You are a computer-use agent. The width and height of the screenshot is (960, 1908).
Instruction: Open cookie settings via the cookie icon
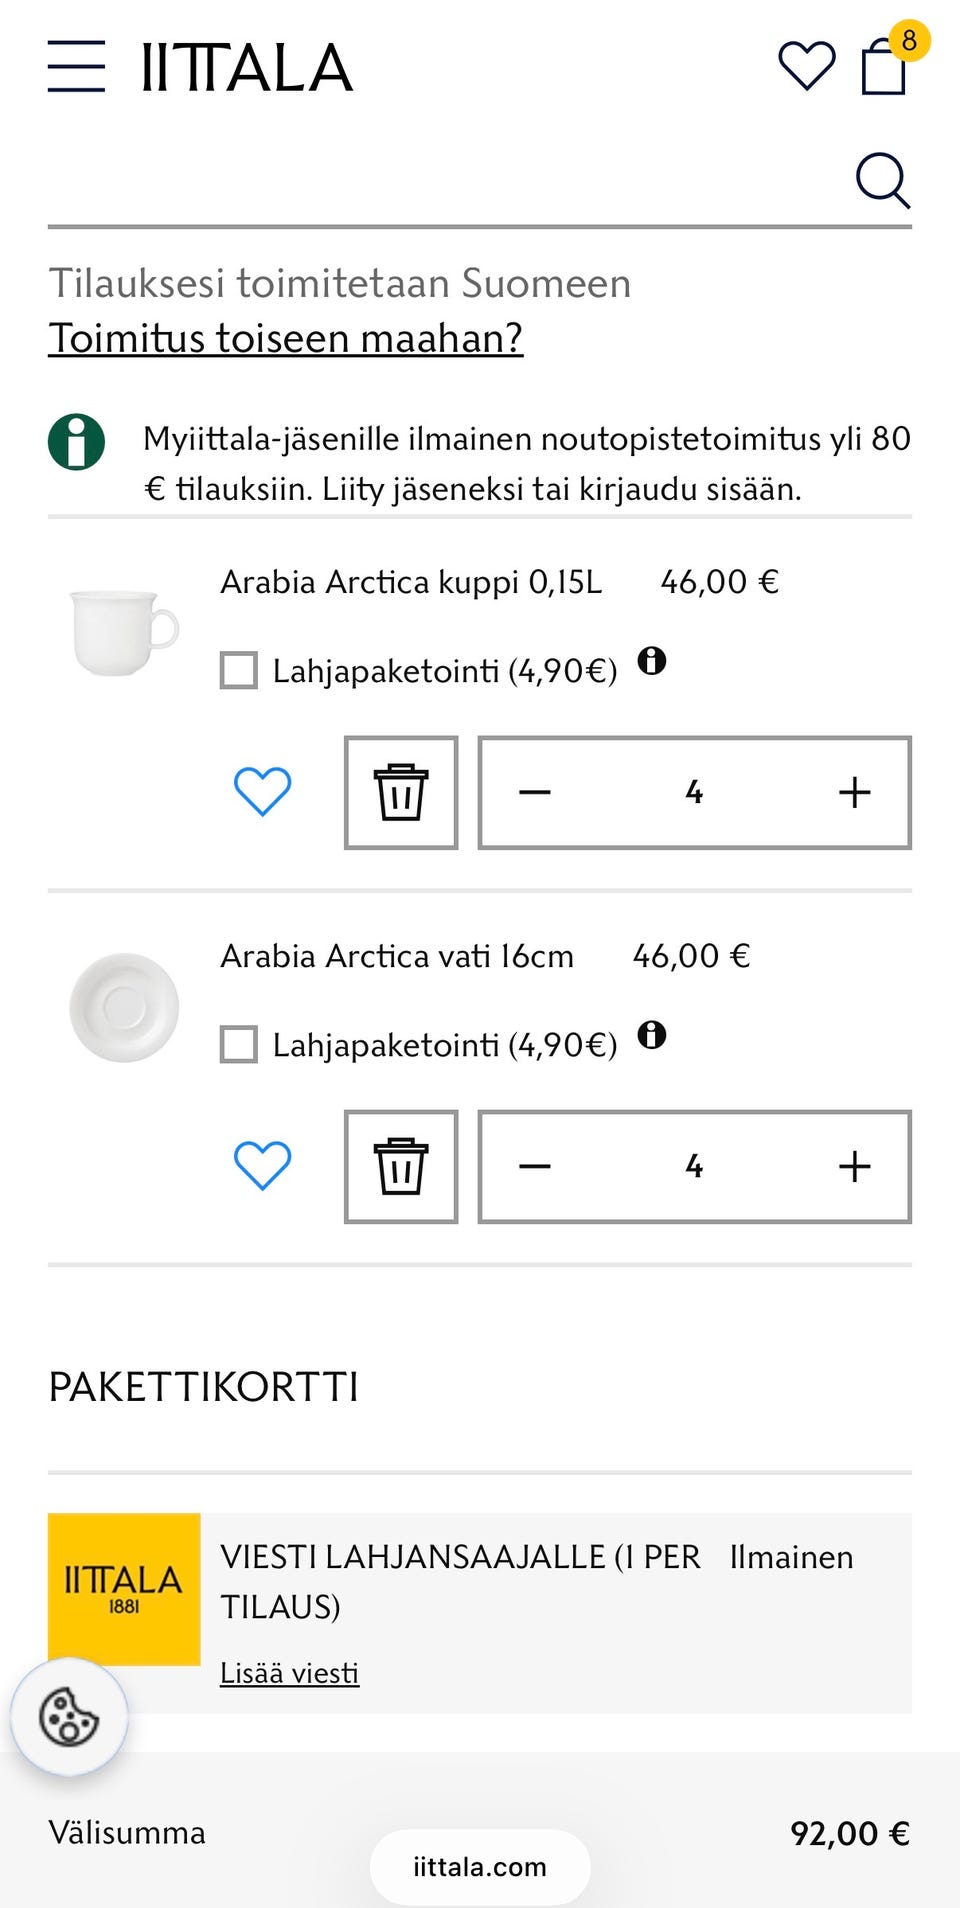pyautogui.click(x=68, y=1716)
